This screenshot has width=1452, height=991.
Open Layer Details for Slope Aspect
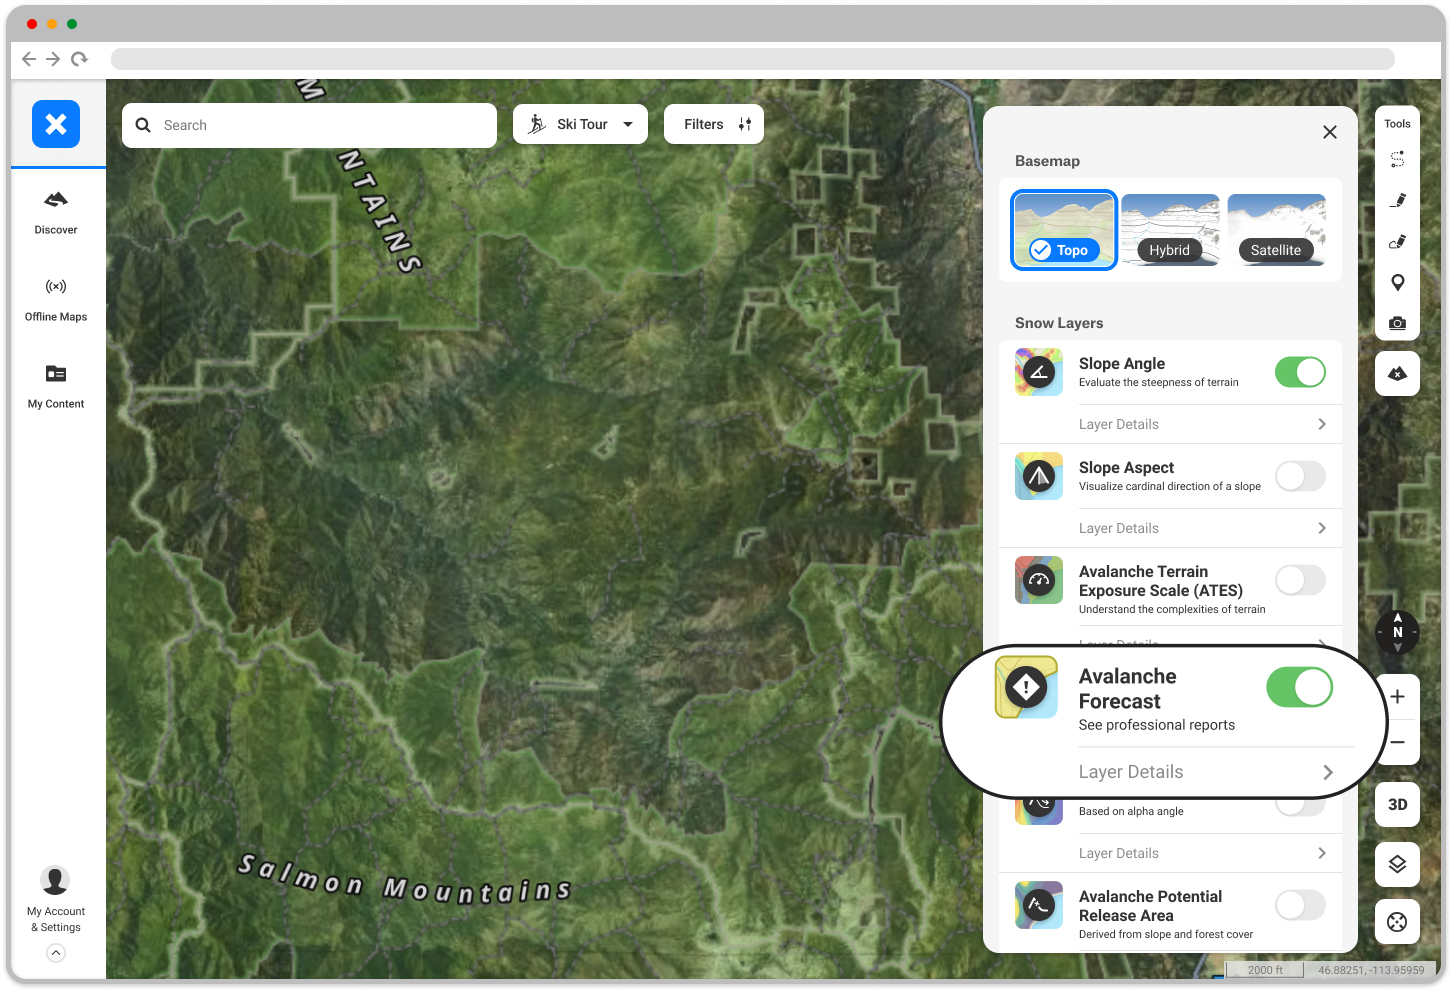[x=1203, y=528]
